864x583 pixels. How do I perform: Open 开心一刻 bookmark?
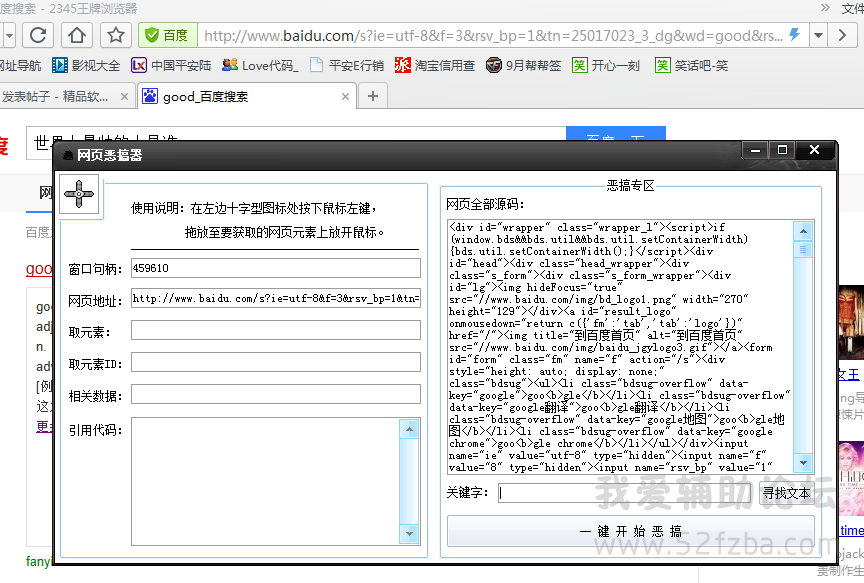click(606, 66)
